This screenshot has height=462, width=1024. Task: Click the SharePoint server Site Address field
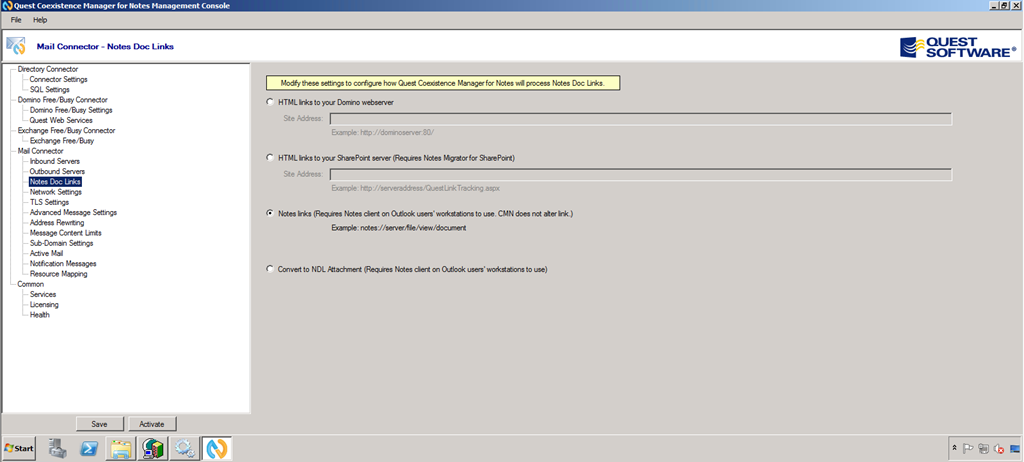pyautogui.click(x=641, y=174)
